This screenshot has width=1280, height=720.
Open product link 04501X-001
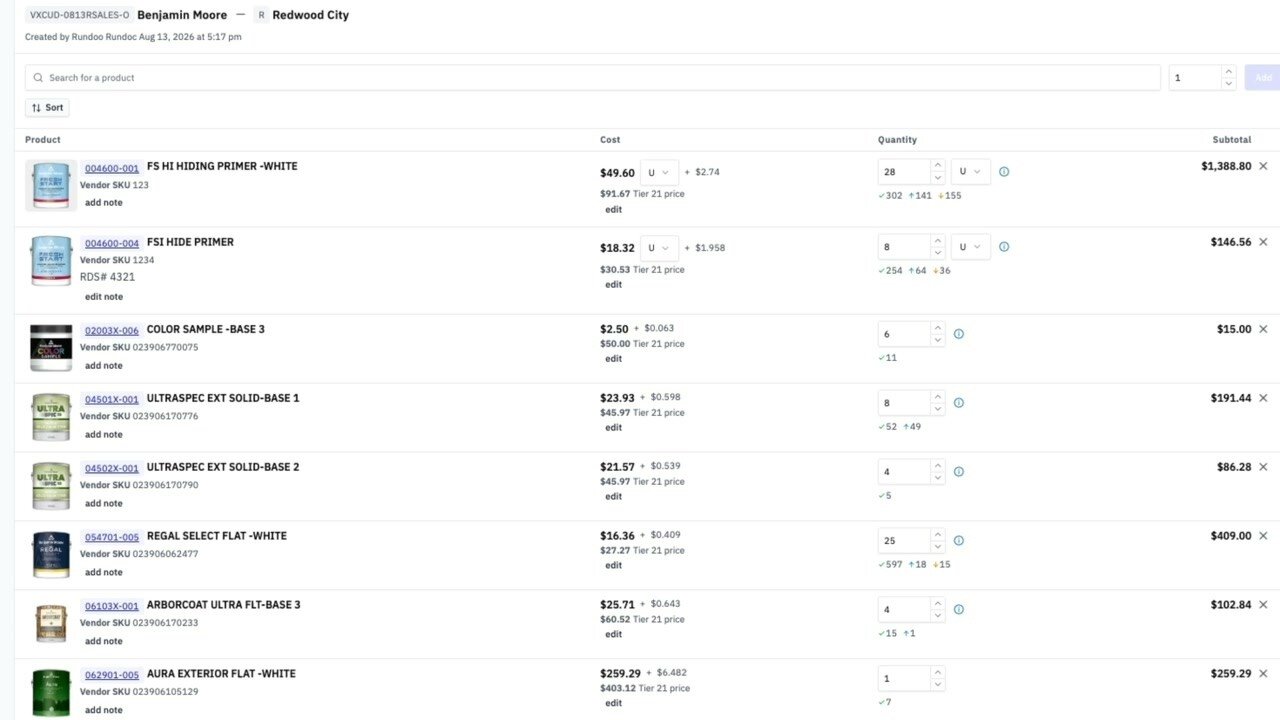(x=112, y=400)
